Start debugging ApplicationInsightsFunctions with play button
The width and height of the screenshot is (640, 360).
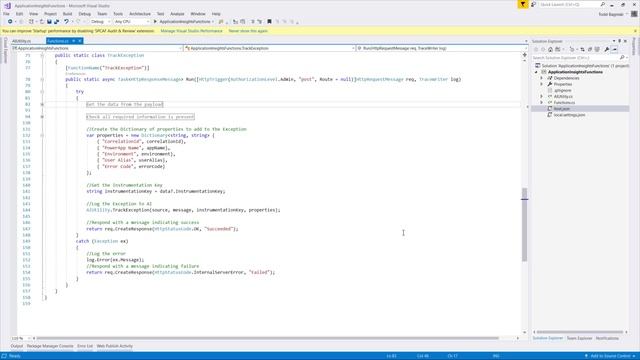pyautogui.click(x=155, y=22)
